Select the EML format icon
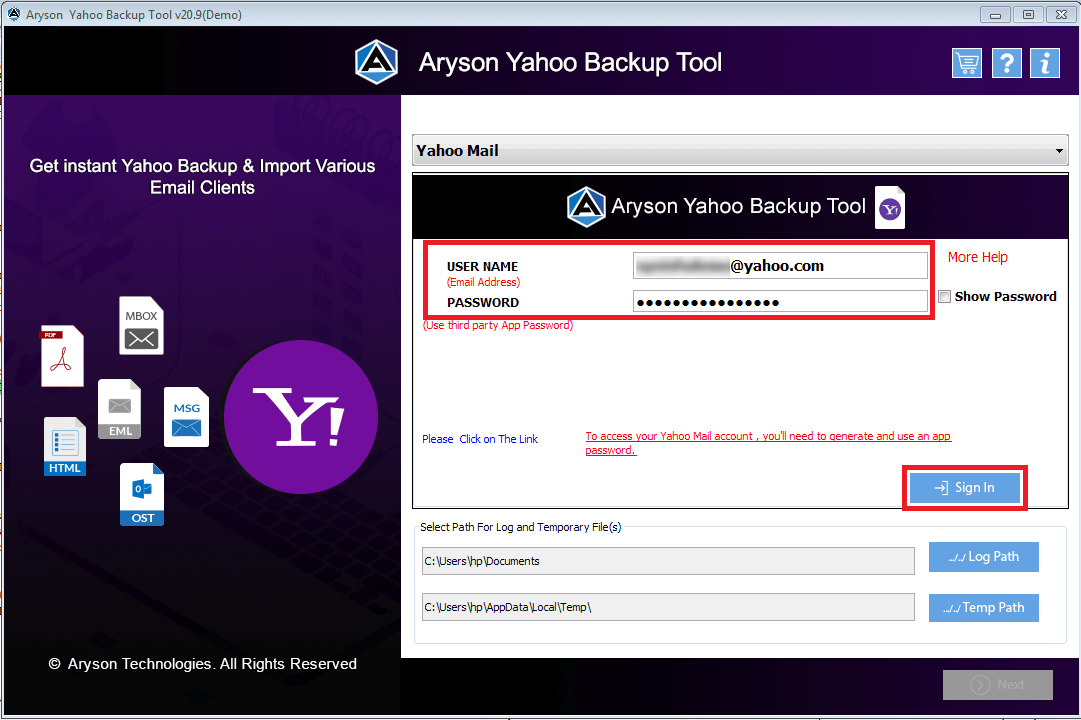Screen dimensions: 1081x720 click(119, 408)
